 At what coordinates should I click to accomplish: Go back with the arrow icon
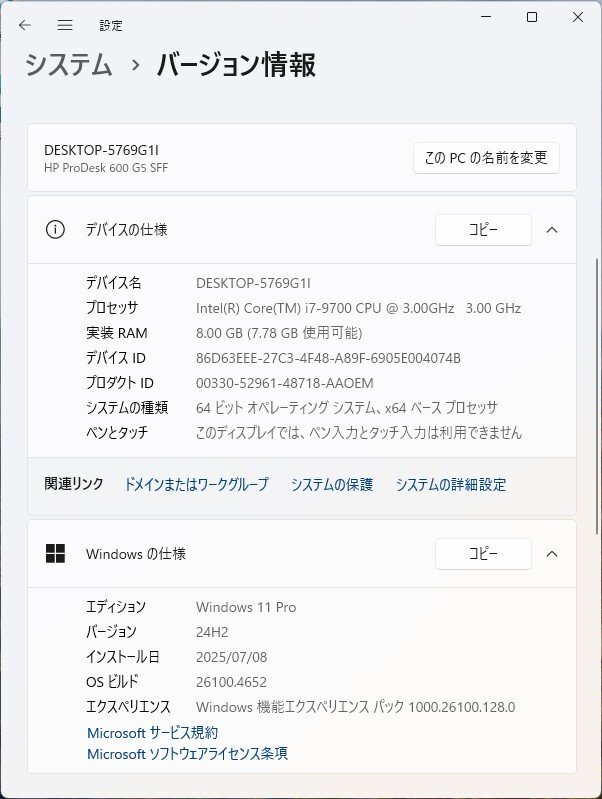(24, 25)
